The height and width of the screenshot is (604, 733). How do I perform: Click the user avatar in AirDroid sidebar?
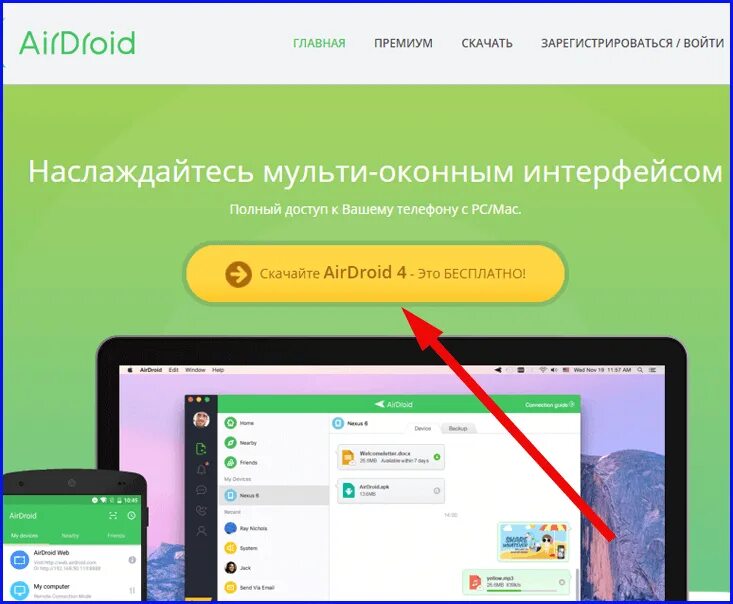pyautogui.click(x=201, y=419)
